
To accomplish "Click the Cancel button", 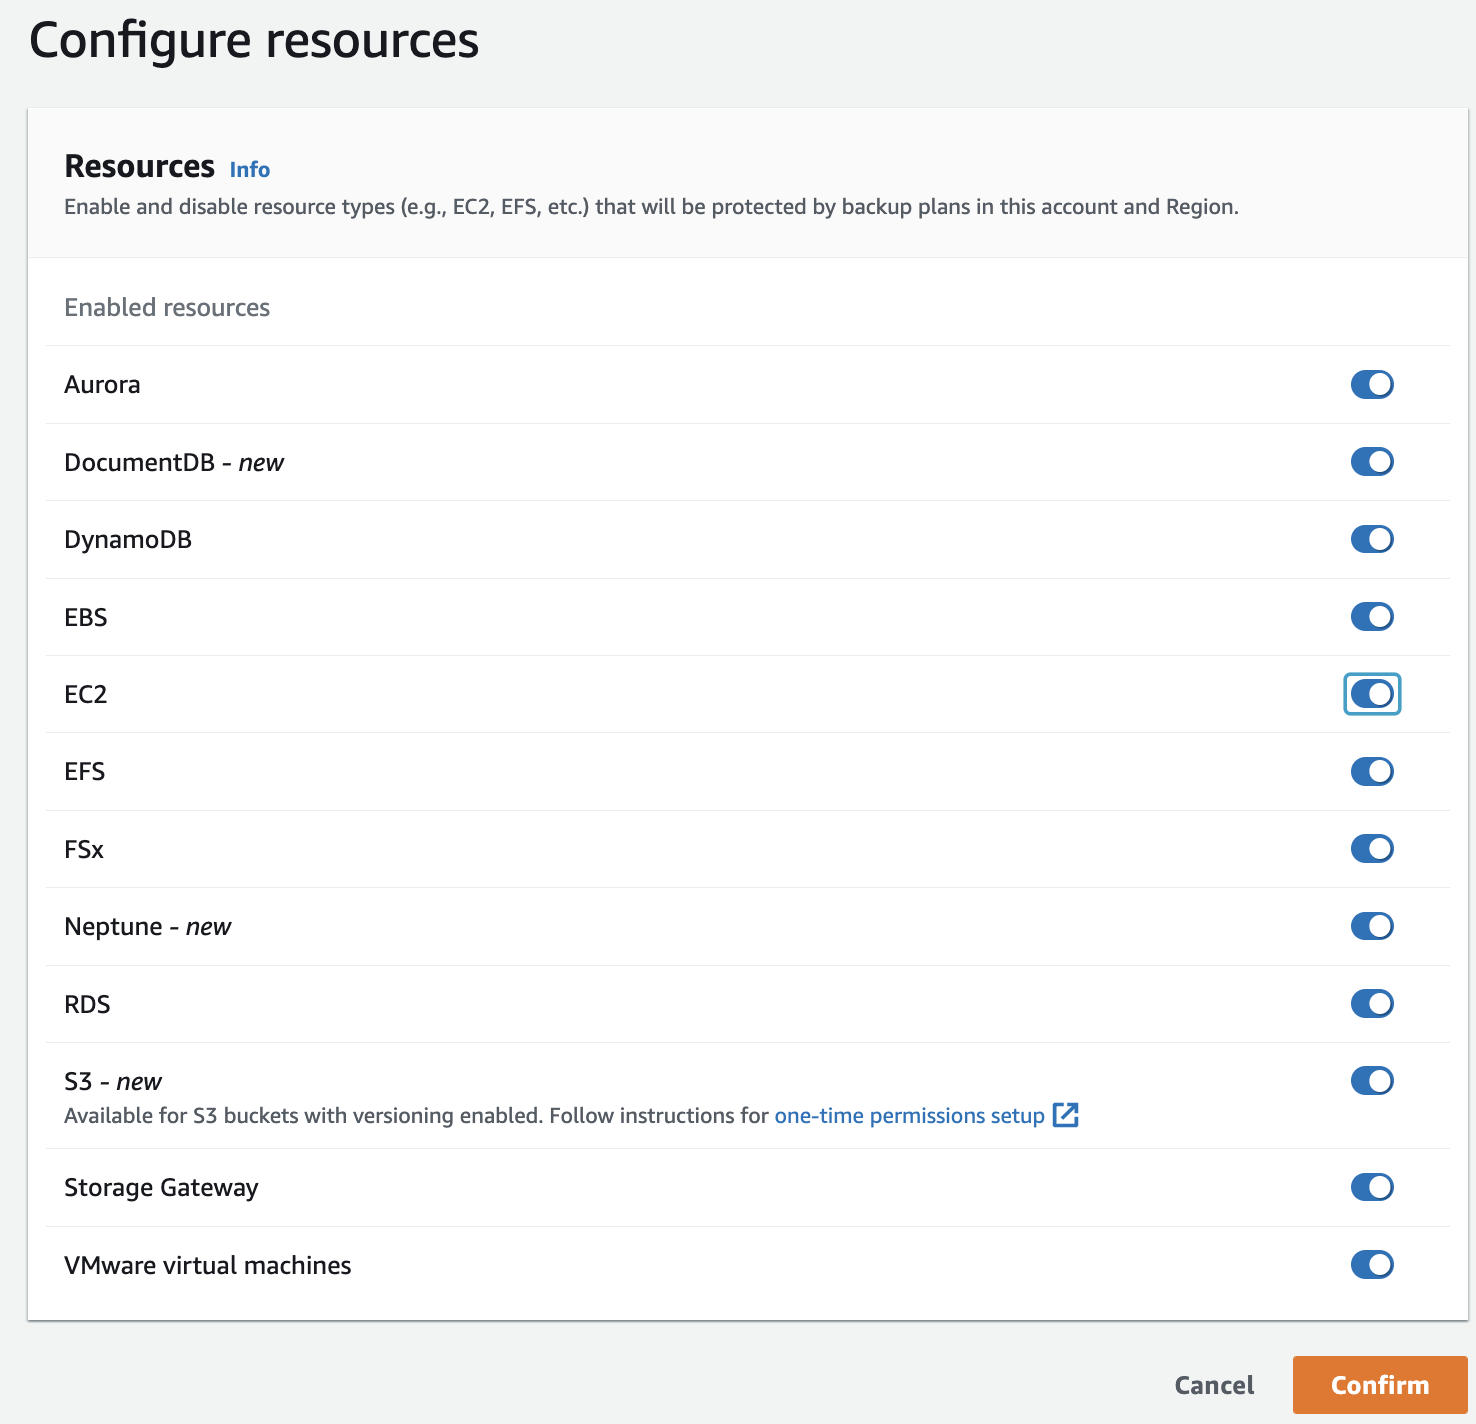I will click(1214, 1385).
